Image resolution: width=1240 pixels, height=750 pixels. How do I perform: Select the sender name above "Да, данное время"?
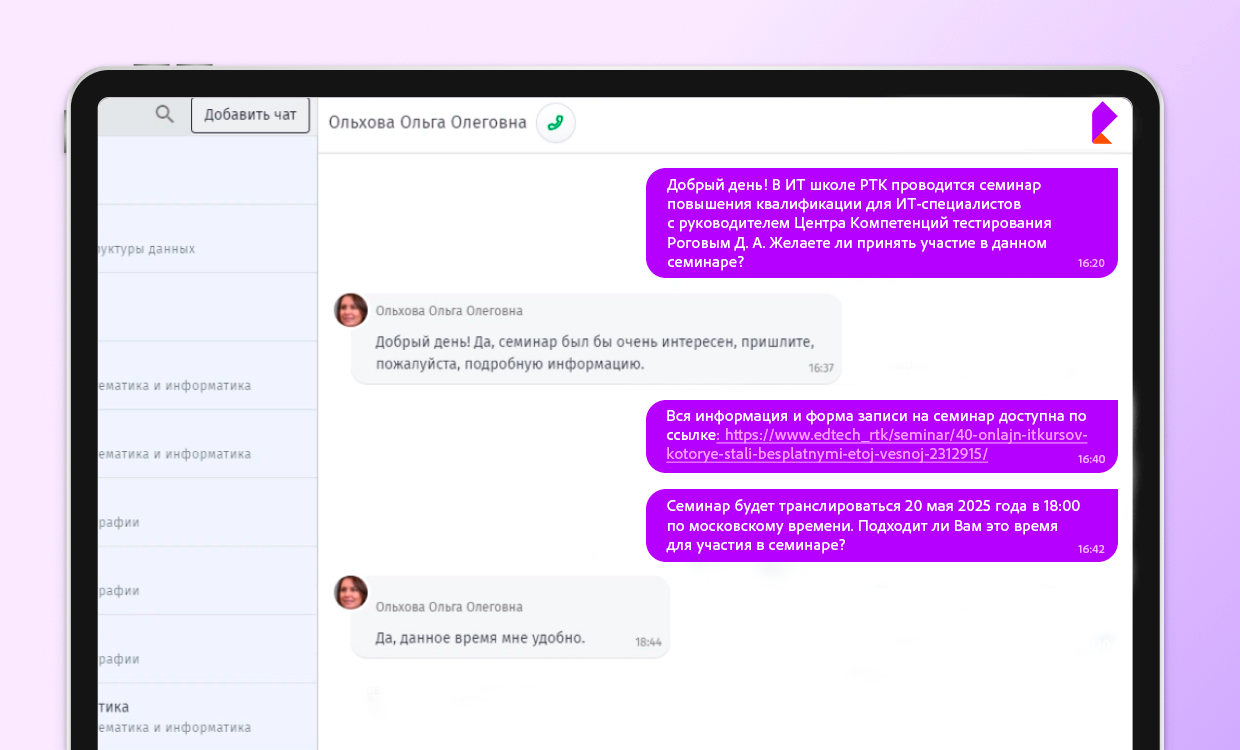pyautogui.click(x=449, y=607)
